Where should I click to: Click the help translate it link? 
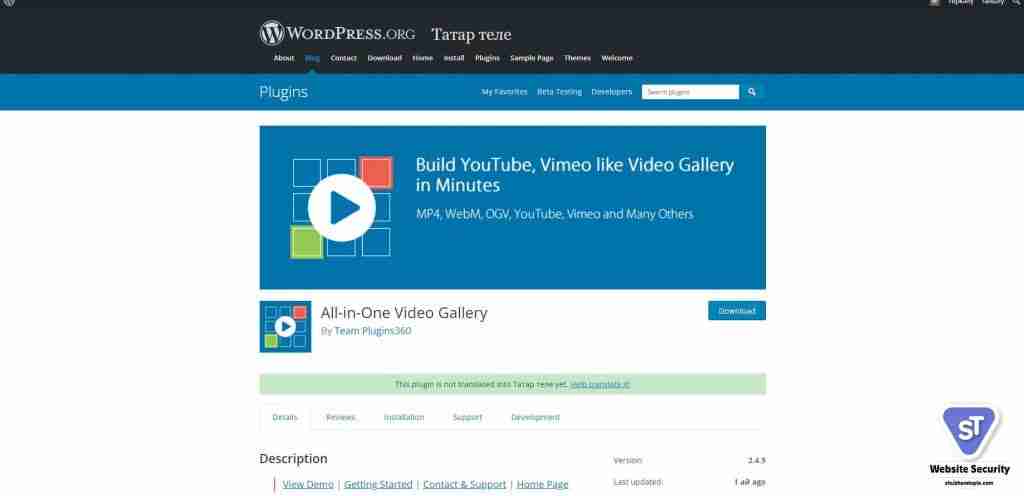coord(600,384)
